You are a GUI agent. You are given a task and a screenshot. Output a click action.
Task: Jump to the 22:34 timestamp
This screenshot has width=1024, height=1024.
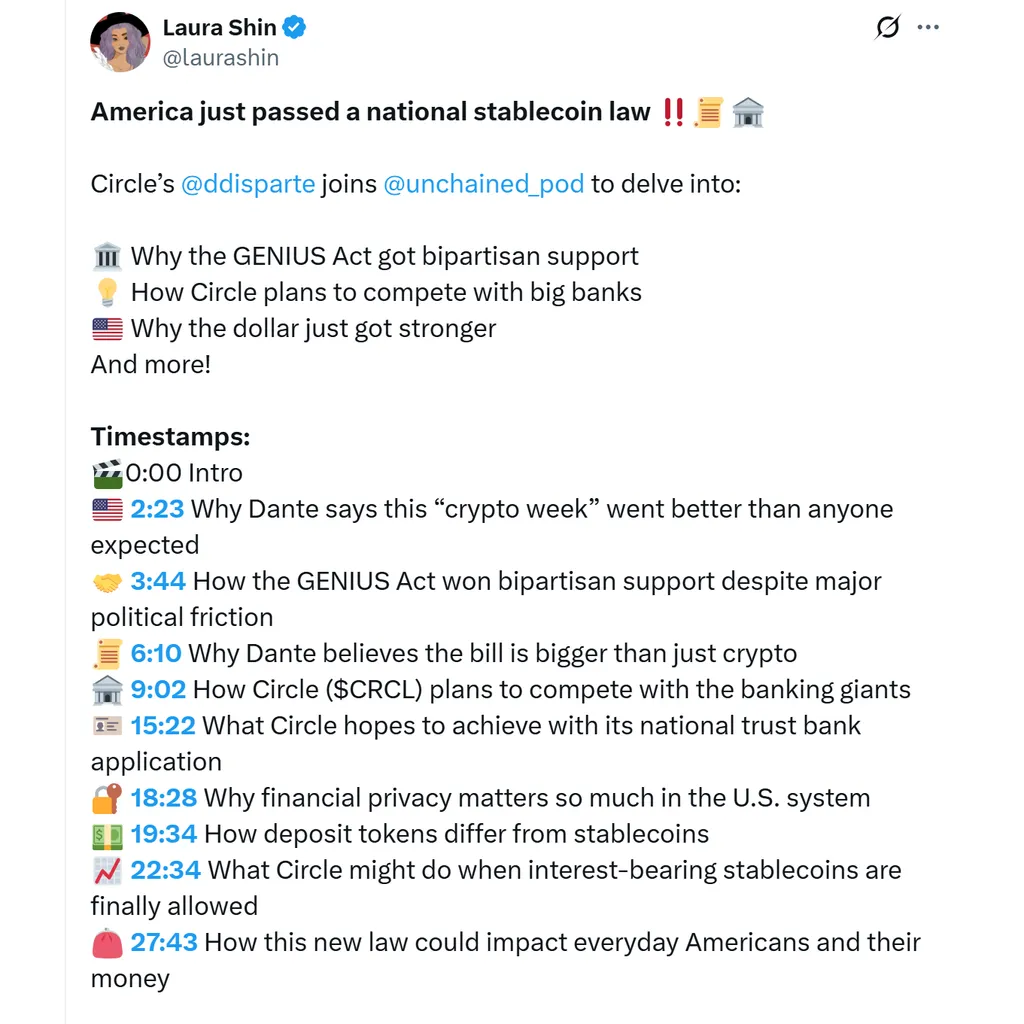pyautogui.click(x=166, y=870)
